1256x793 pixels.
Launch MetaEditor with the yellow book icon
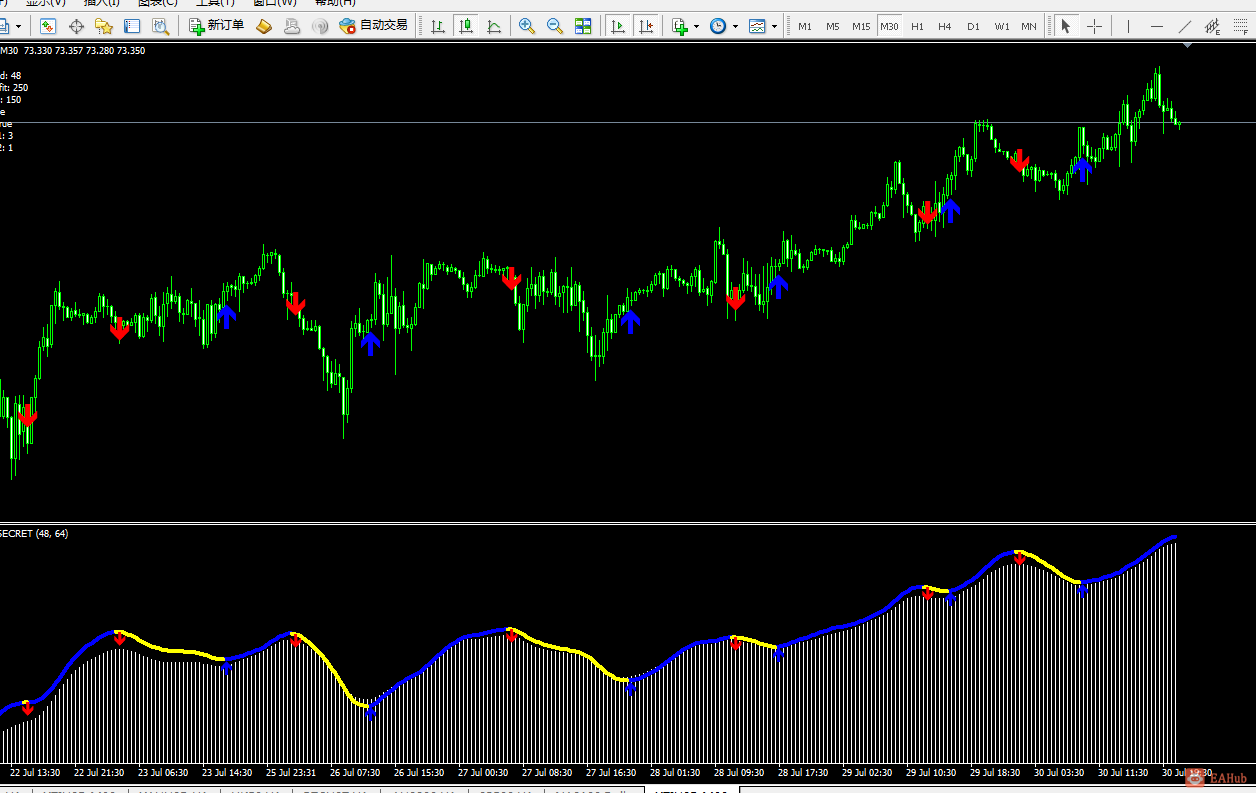264,26
